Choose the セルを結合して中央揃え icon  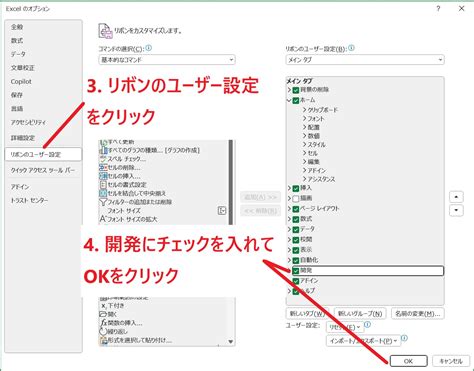pos(103,193)
